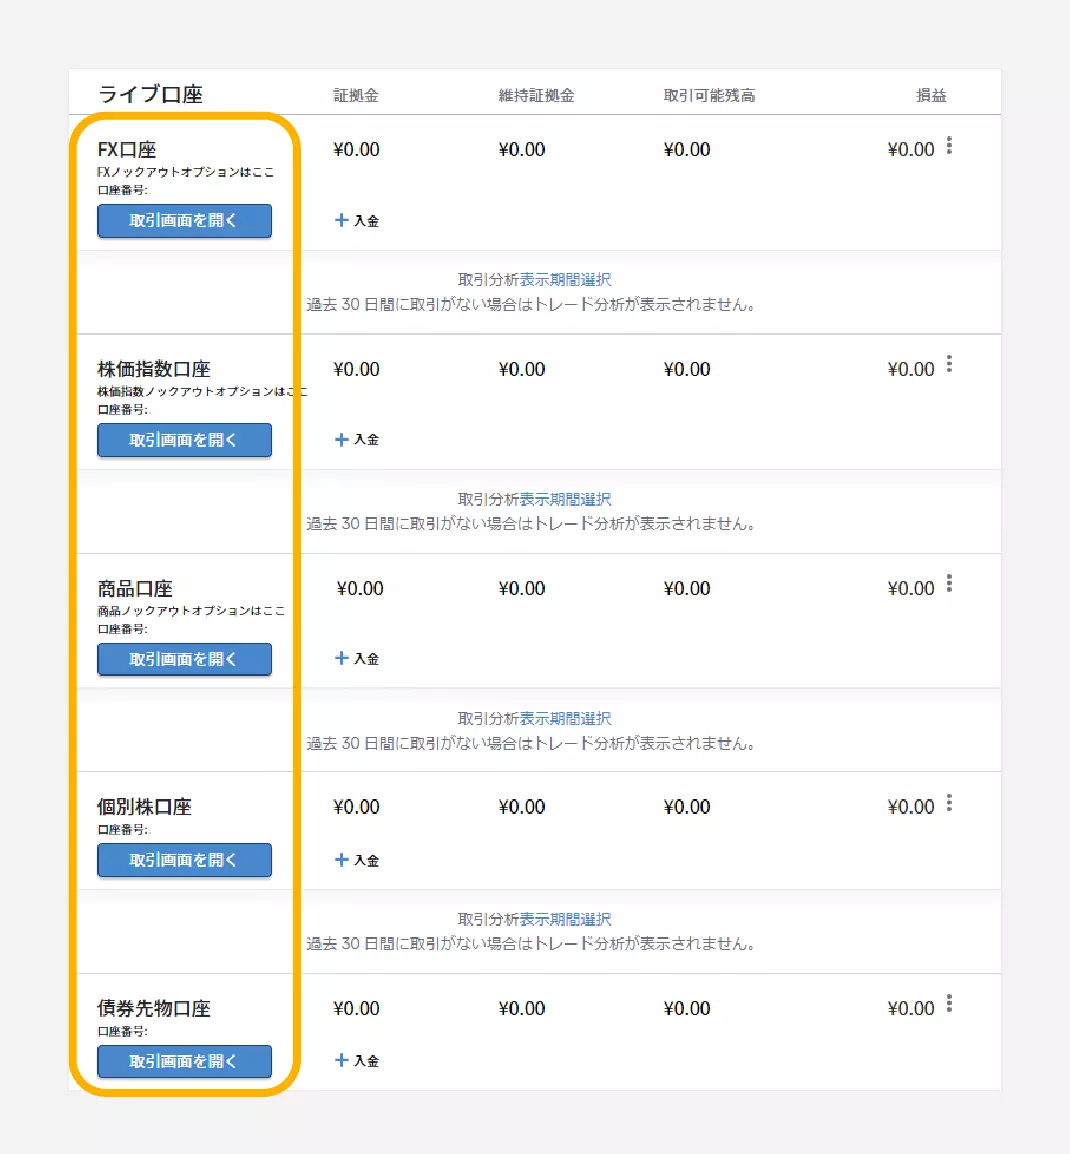
Task: Click 取引可能残高 value ¥0.00 of 商品口座
Action: (x=687, y=588)
